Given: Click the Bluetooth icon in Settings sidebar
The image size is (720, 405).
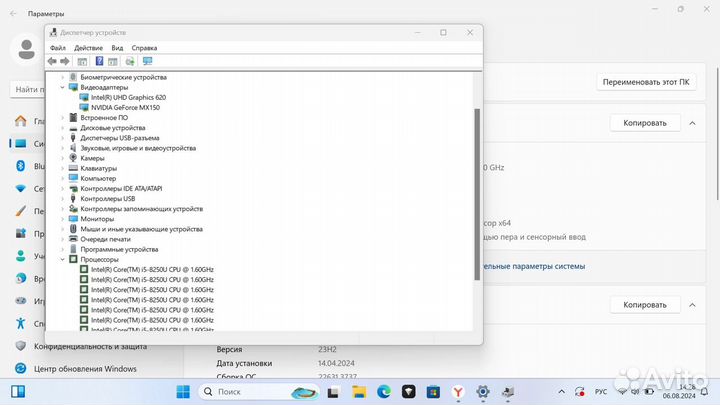Looking at the screenshot, I should click(x=21, y=166).
